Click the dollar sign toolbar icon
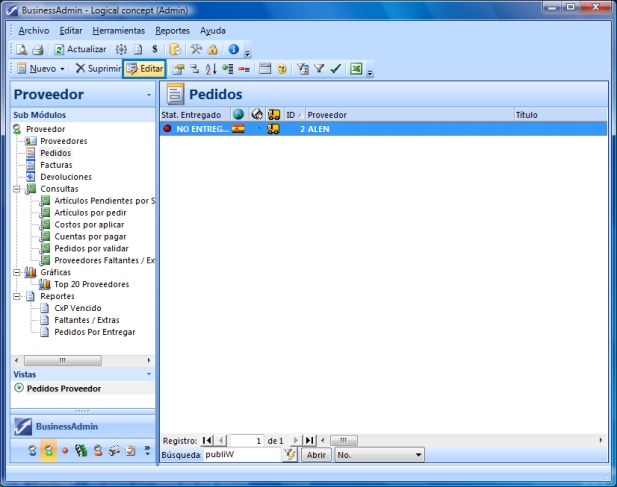Screen dimensions: 617x487 coord(155,49)
